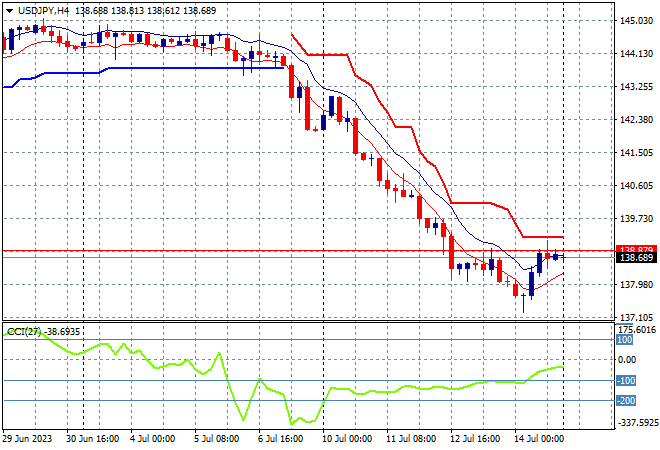Click the blue 100 level tag in CCI panel
The image size is (660, 450).
[624, 340]
